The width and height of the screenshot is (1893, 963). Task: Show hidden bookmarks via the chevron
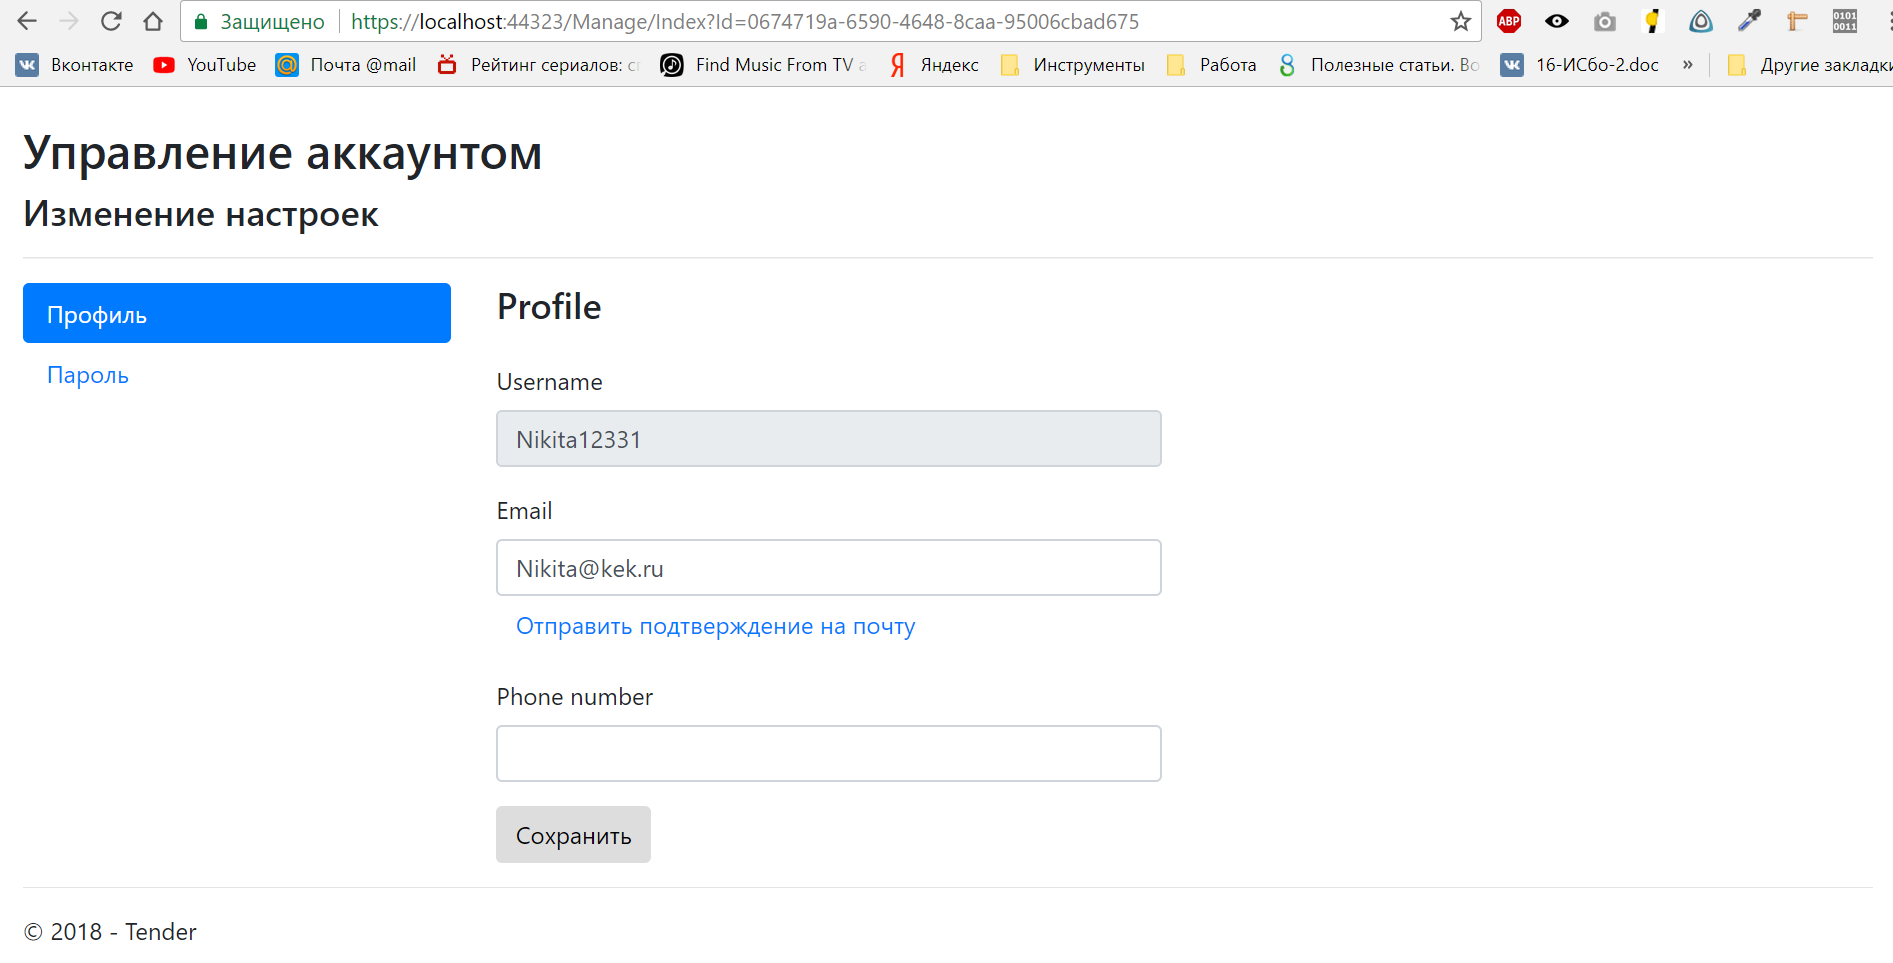[x=1688, y=65]
